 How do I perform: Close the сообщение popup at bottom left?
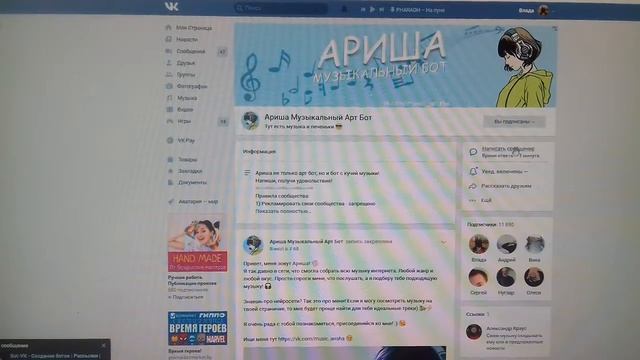(x=104, y=345)
